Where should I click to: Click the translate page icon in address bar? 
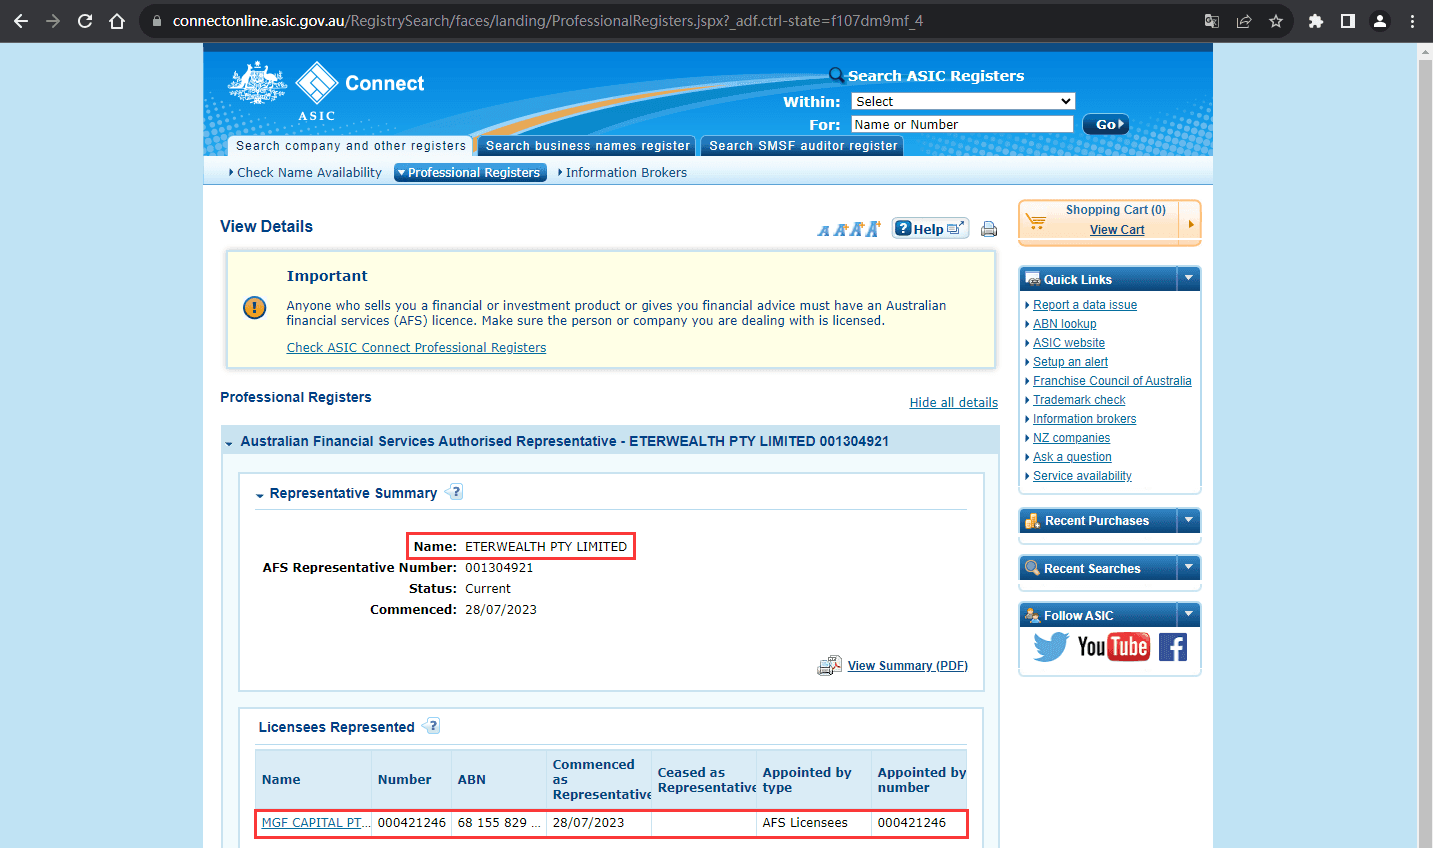pyautogui.click(x=1212, y=21)
